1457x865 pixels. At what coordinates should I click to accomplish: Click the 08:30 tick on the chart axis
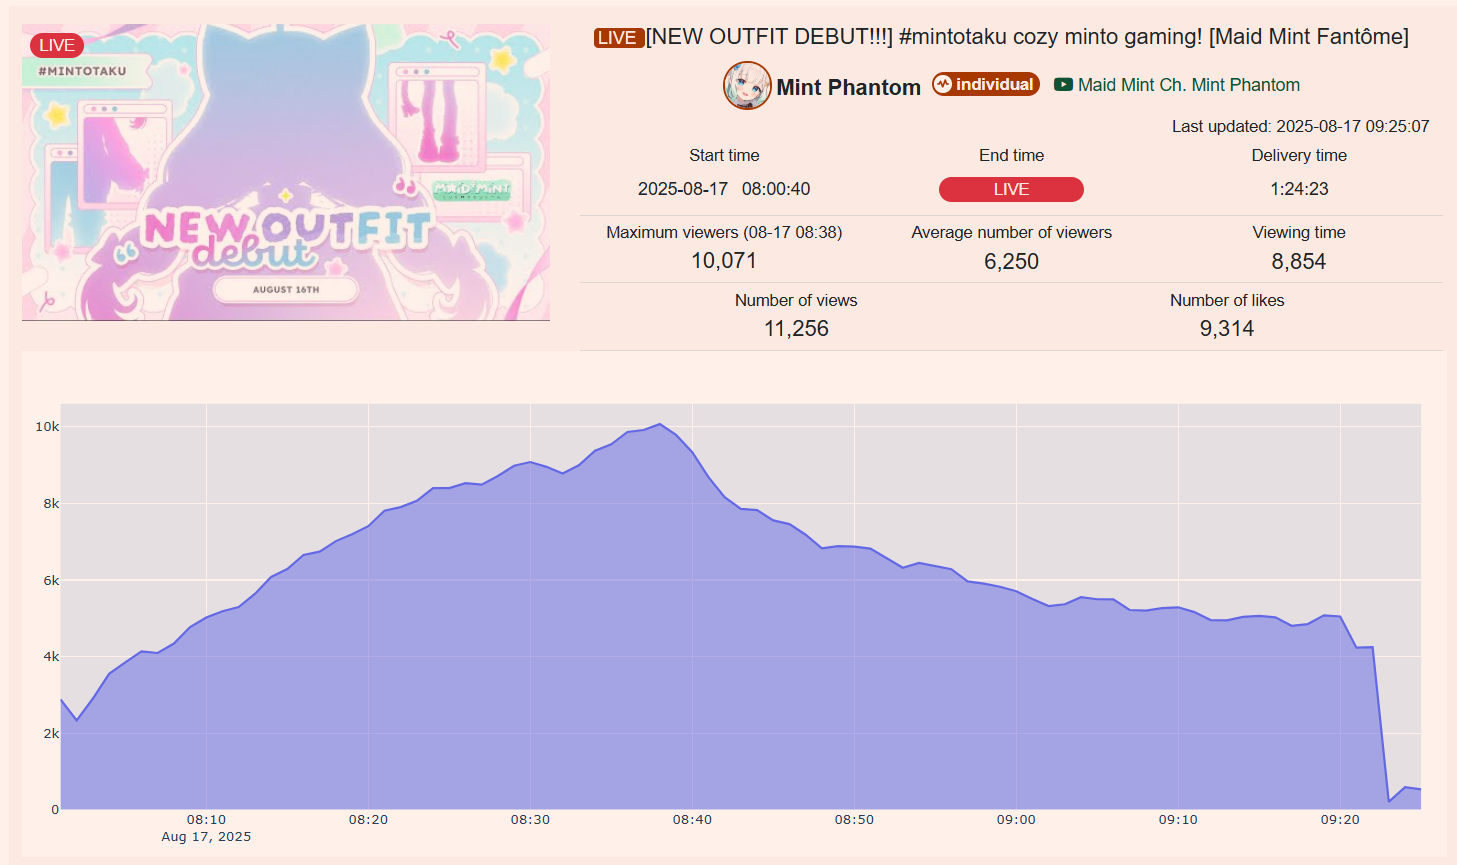click(530, 819)
